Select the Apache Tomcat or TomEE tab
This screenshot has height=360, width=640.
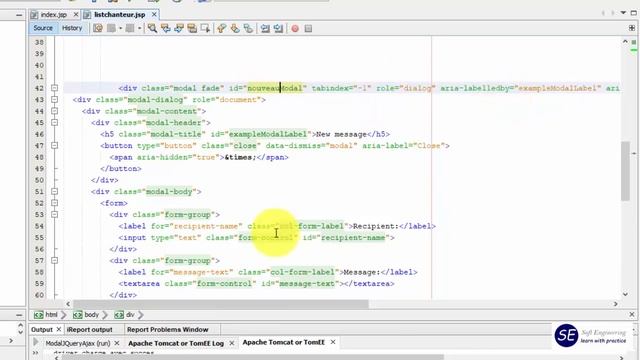pos(284,342)
